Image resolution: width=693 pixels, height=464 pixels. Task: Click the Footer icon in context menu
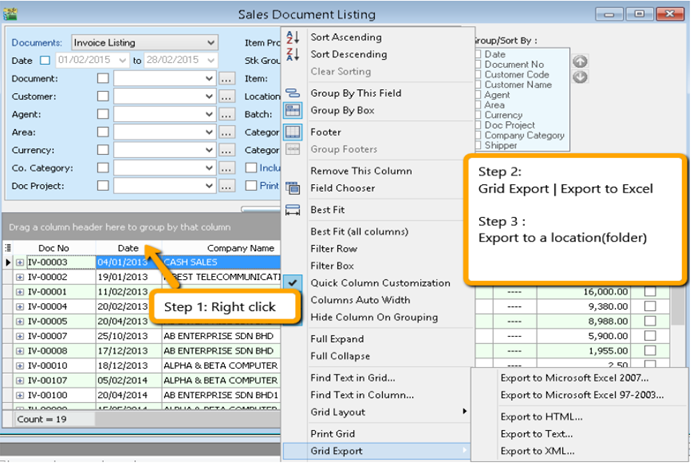coord(293,132)
